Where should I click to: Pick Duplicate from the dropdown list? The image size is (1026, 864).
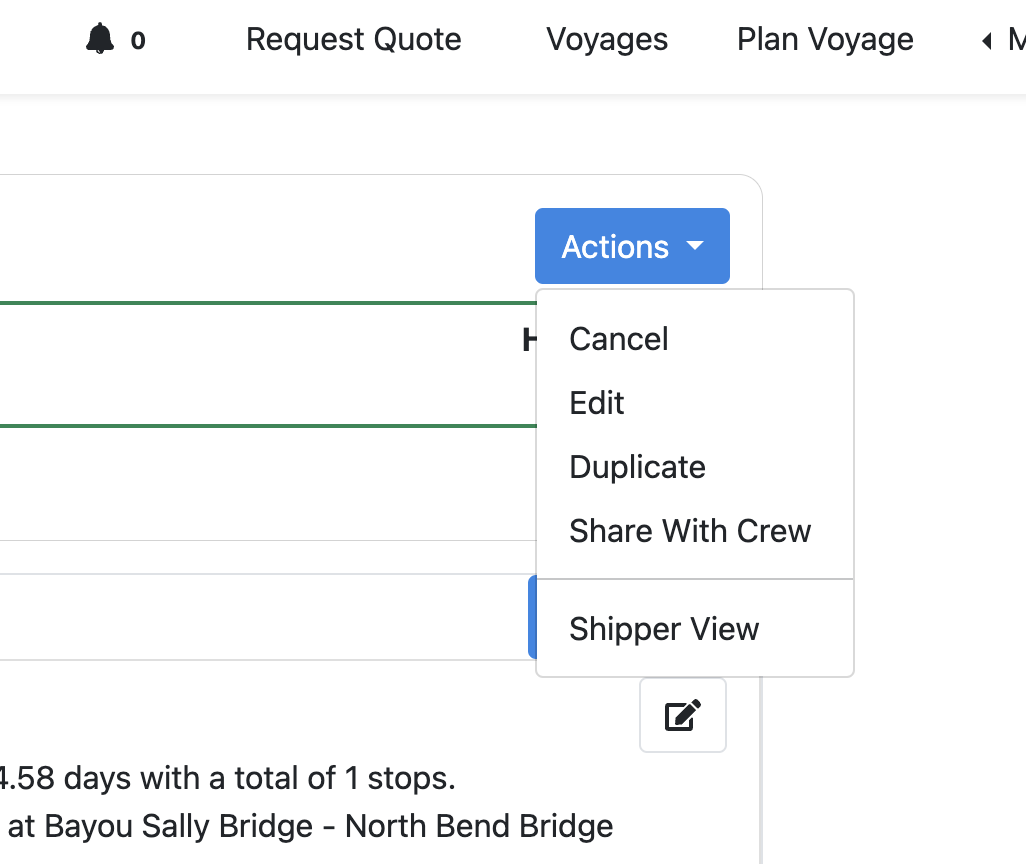point(637,467)
